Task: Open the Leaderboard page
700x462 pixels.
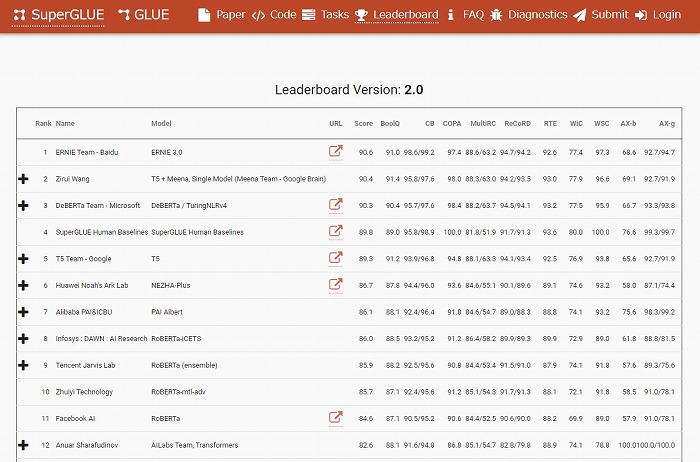Action: (x=397, y=15)
